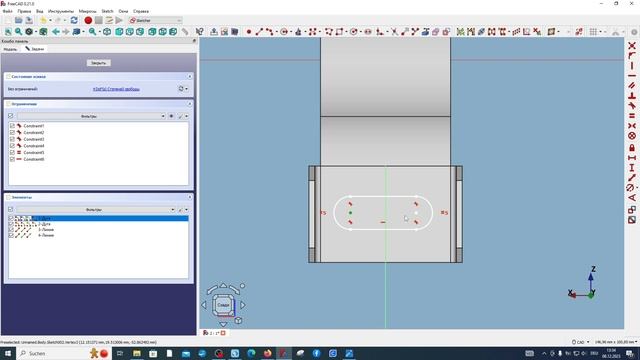The image size is (640, 360).
Task: Toggle Constraint5 checkbox
Action: point(12,152)
